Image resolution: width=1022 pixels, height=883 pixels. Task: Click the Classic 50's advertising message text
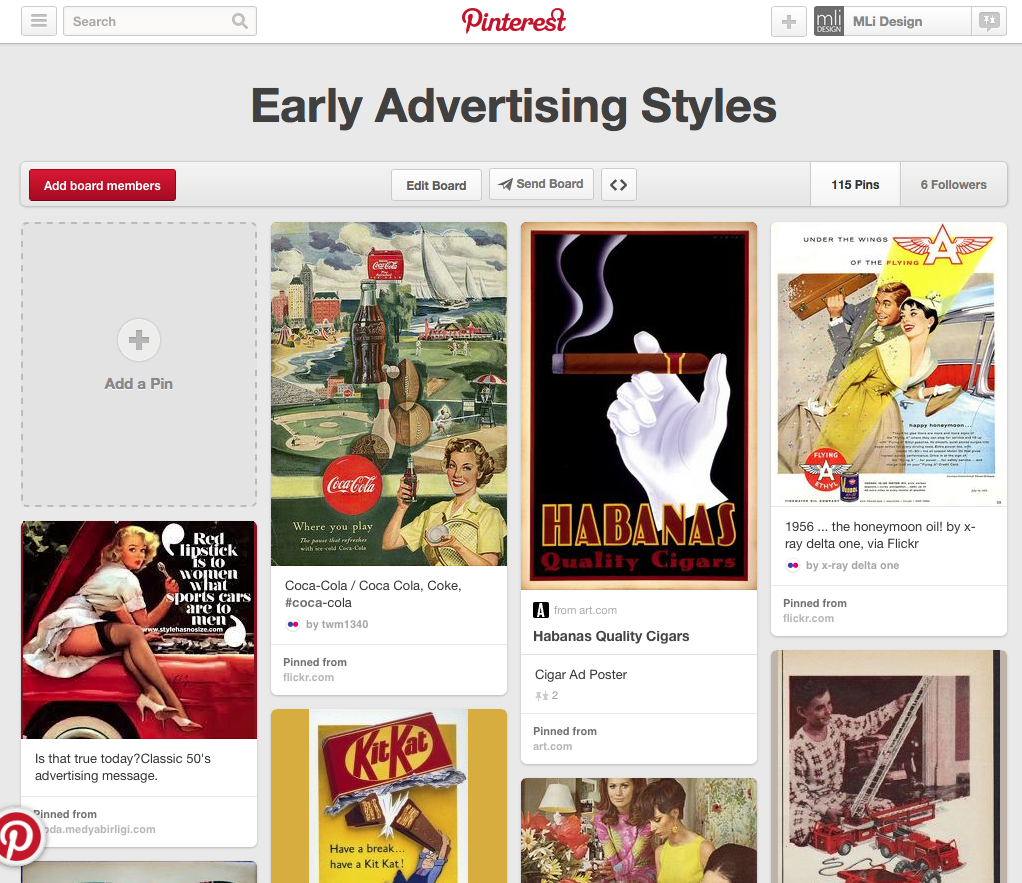coord(123,767)
